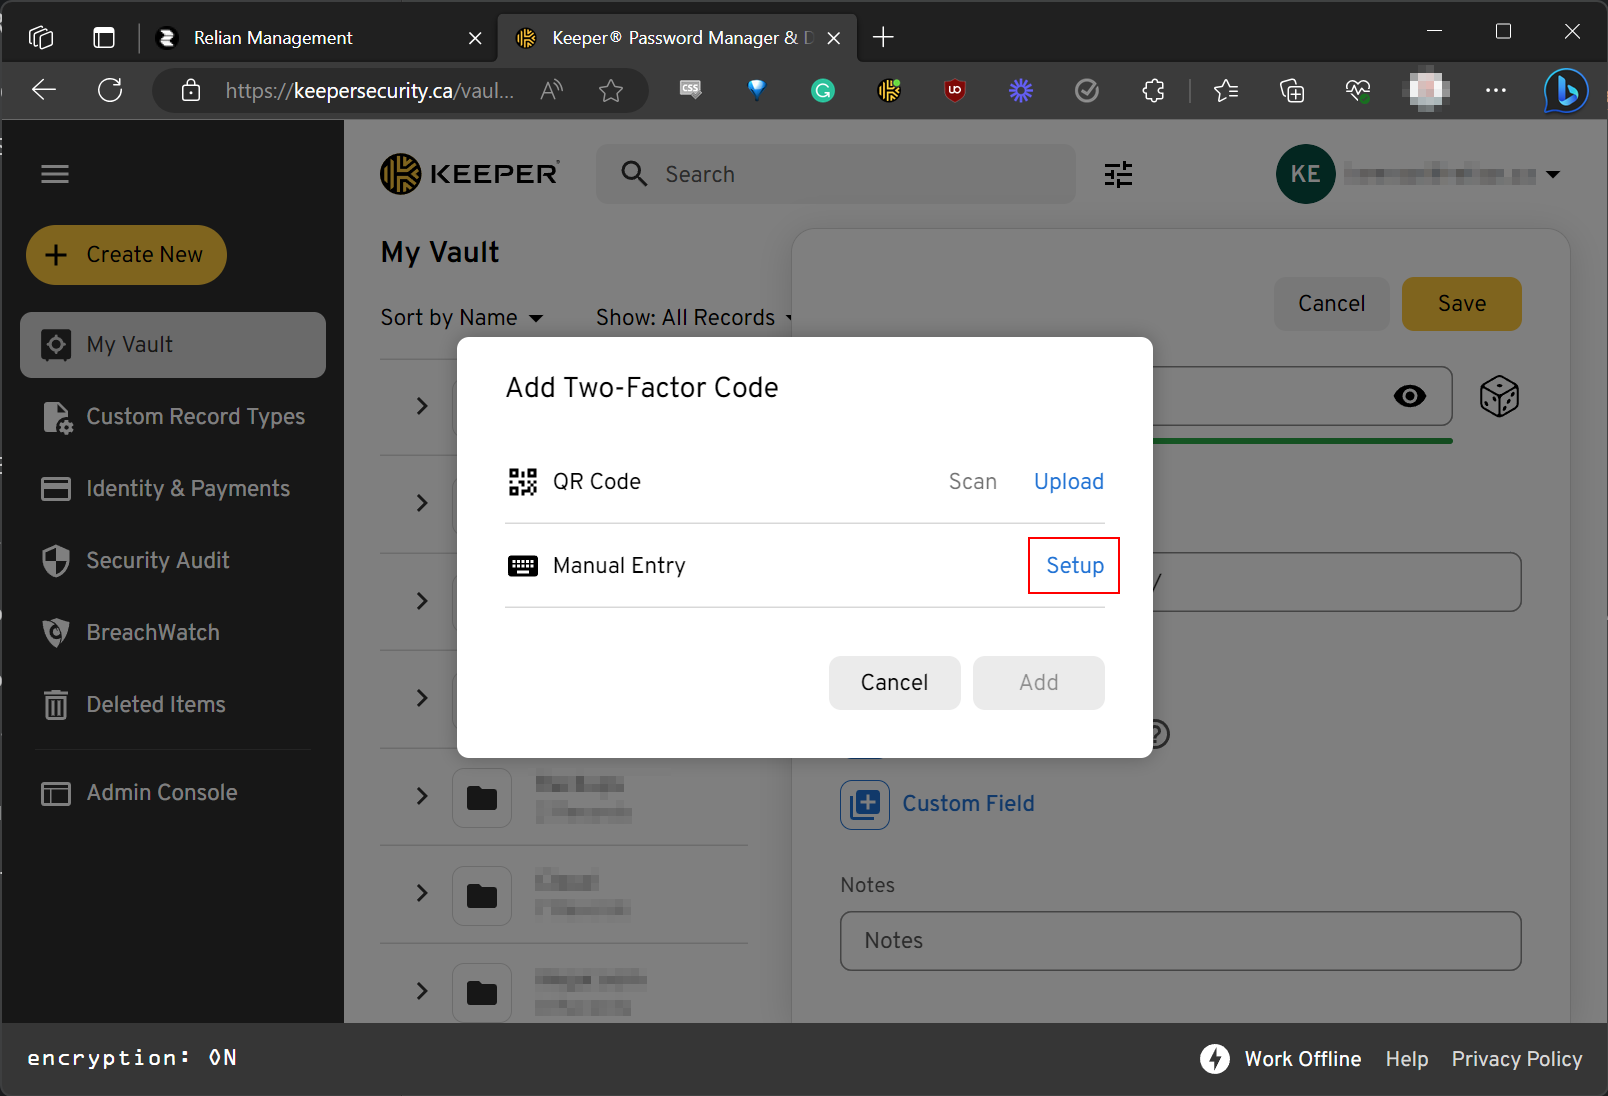Cancel the Add Two-Factor Code dialog

pos(895,683)
